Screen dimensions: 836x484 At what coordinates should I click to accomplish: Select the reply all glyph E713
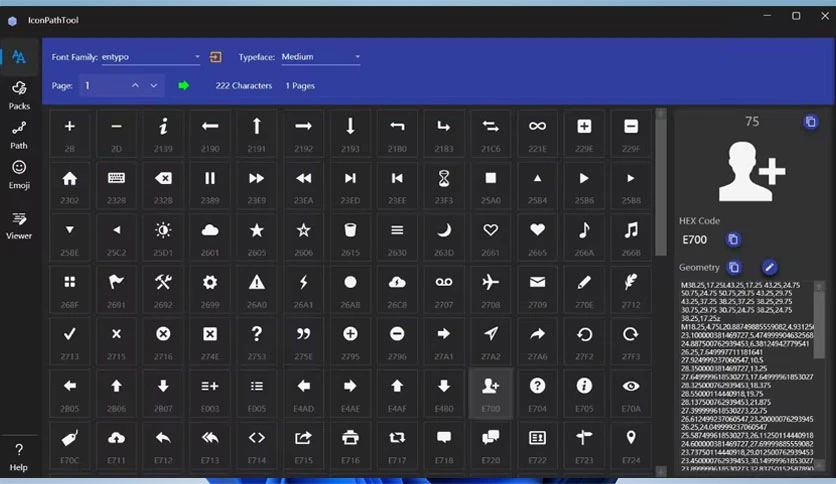coord(210,446)
